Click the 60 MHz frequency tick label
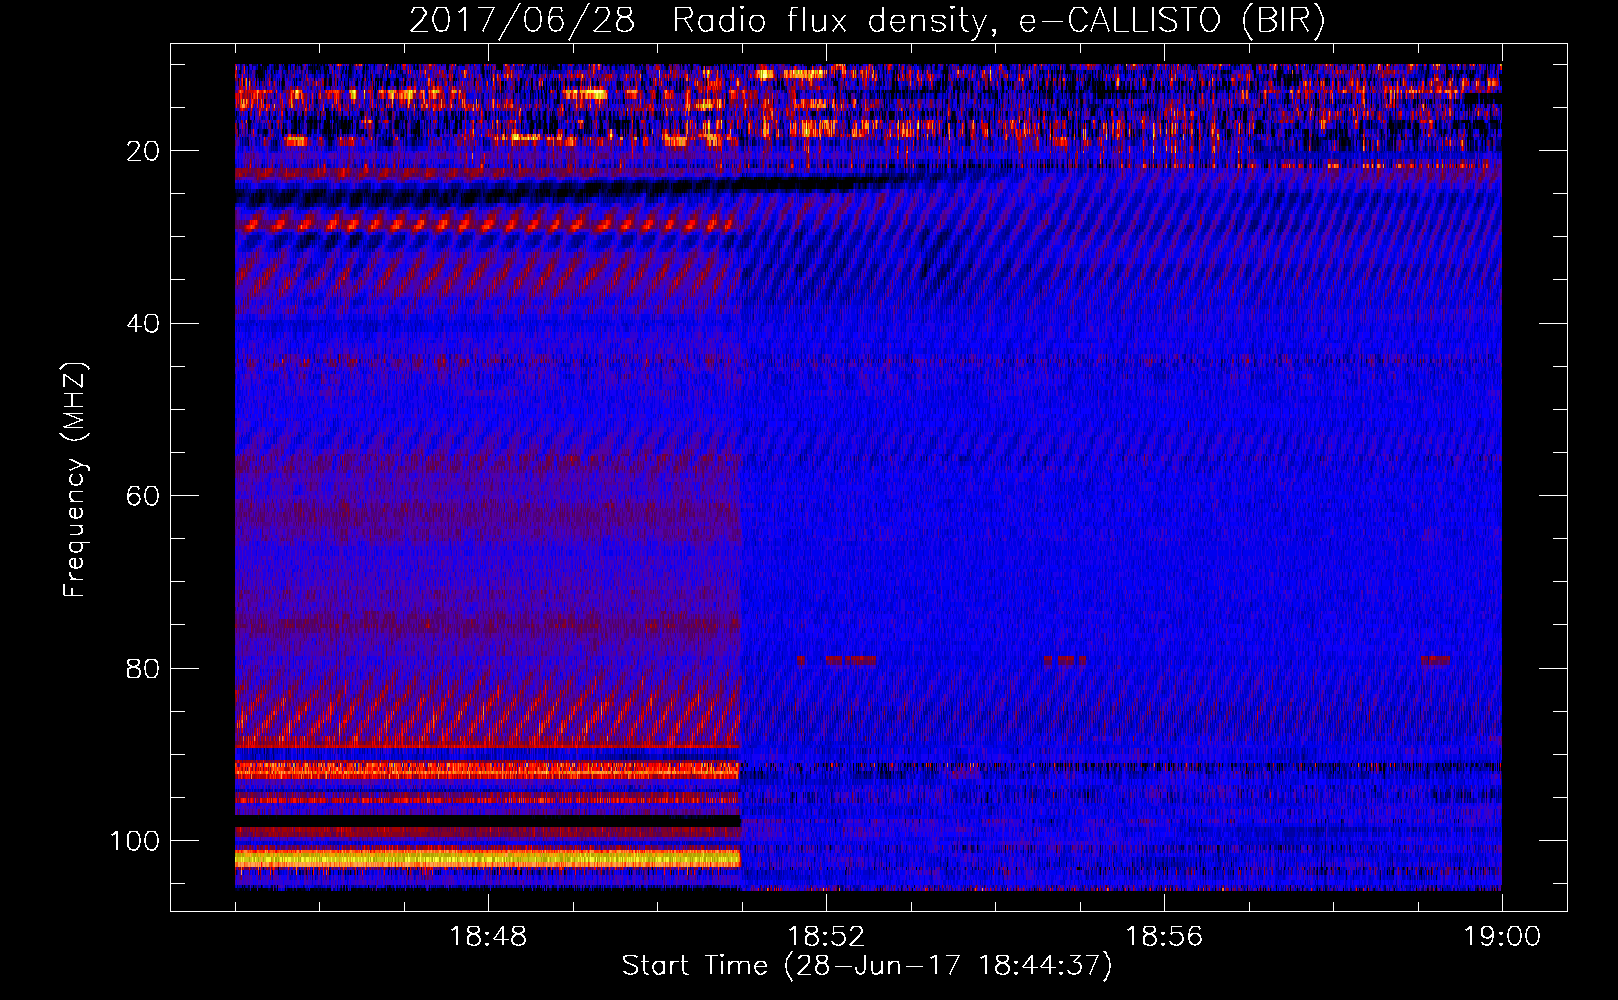The image size is (1618, 1000). pos(143,496)
